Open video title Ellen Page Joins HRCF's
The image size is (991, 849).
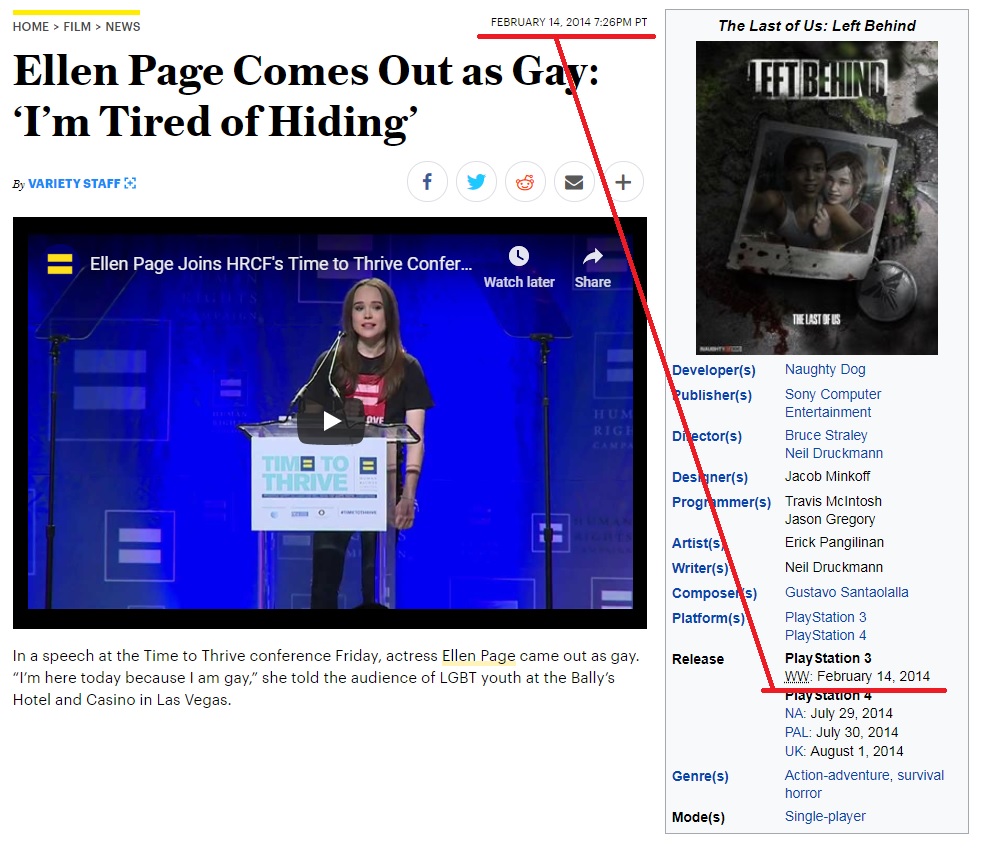(281, 264)
